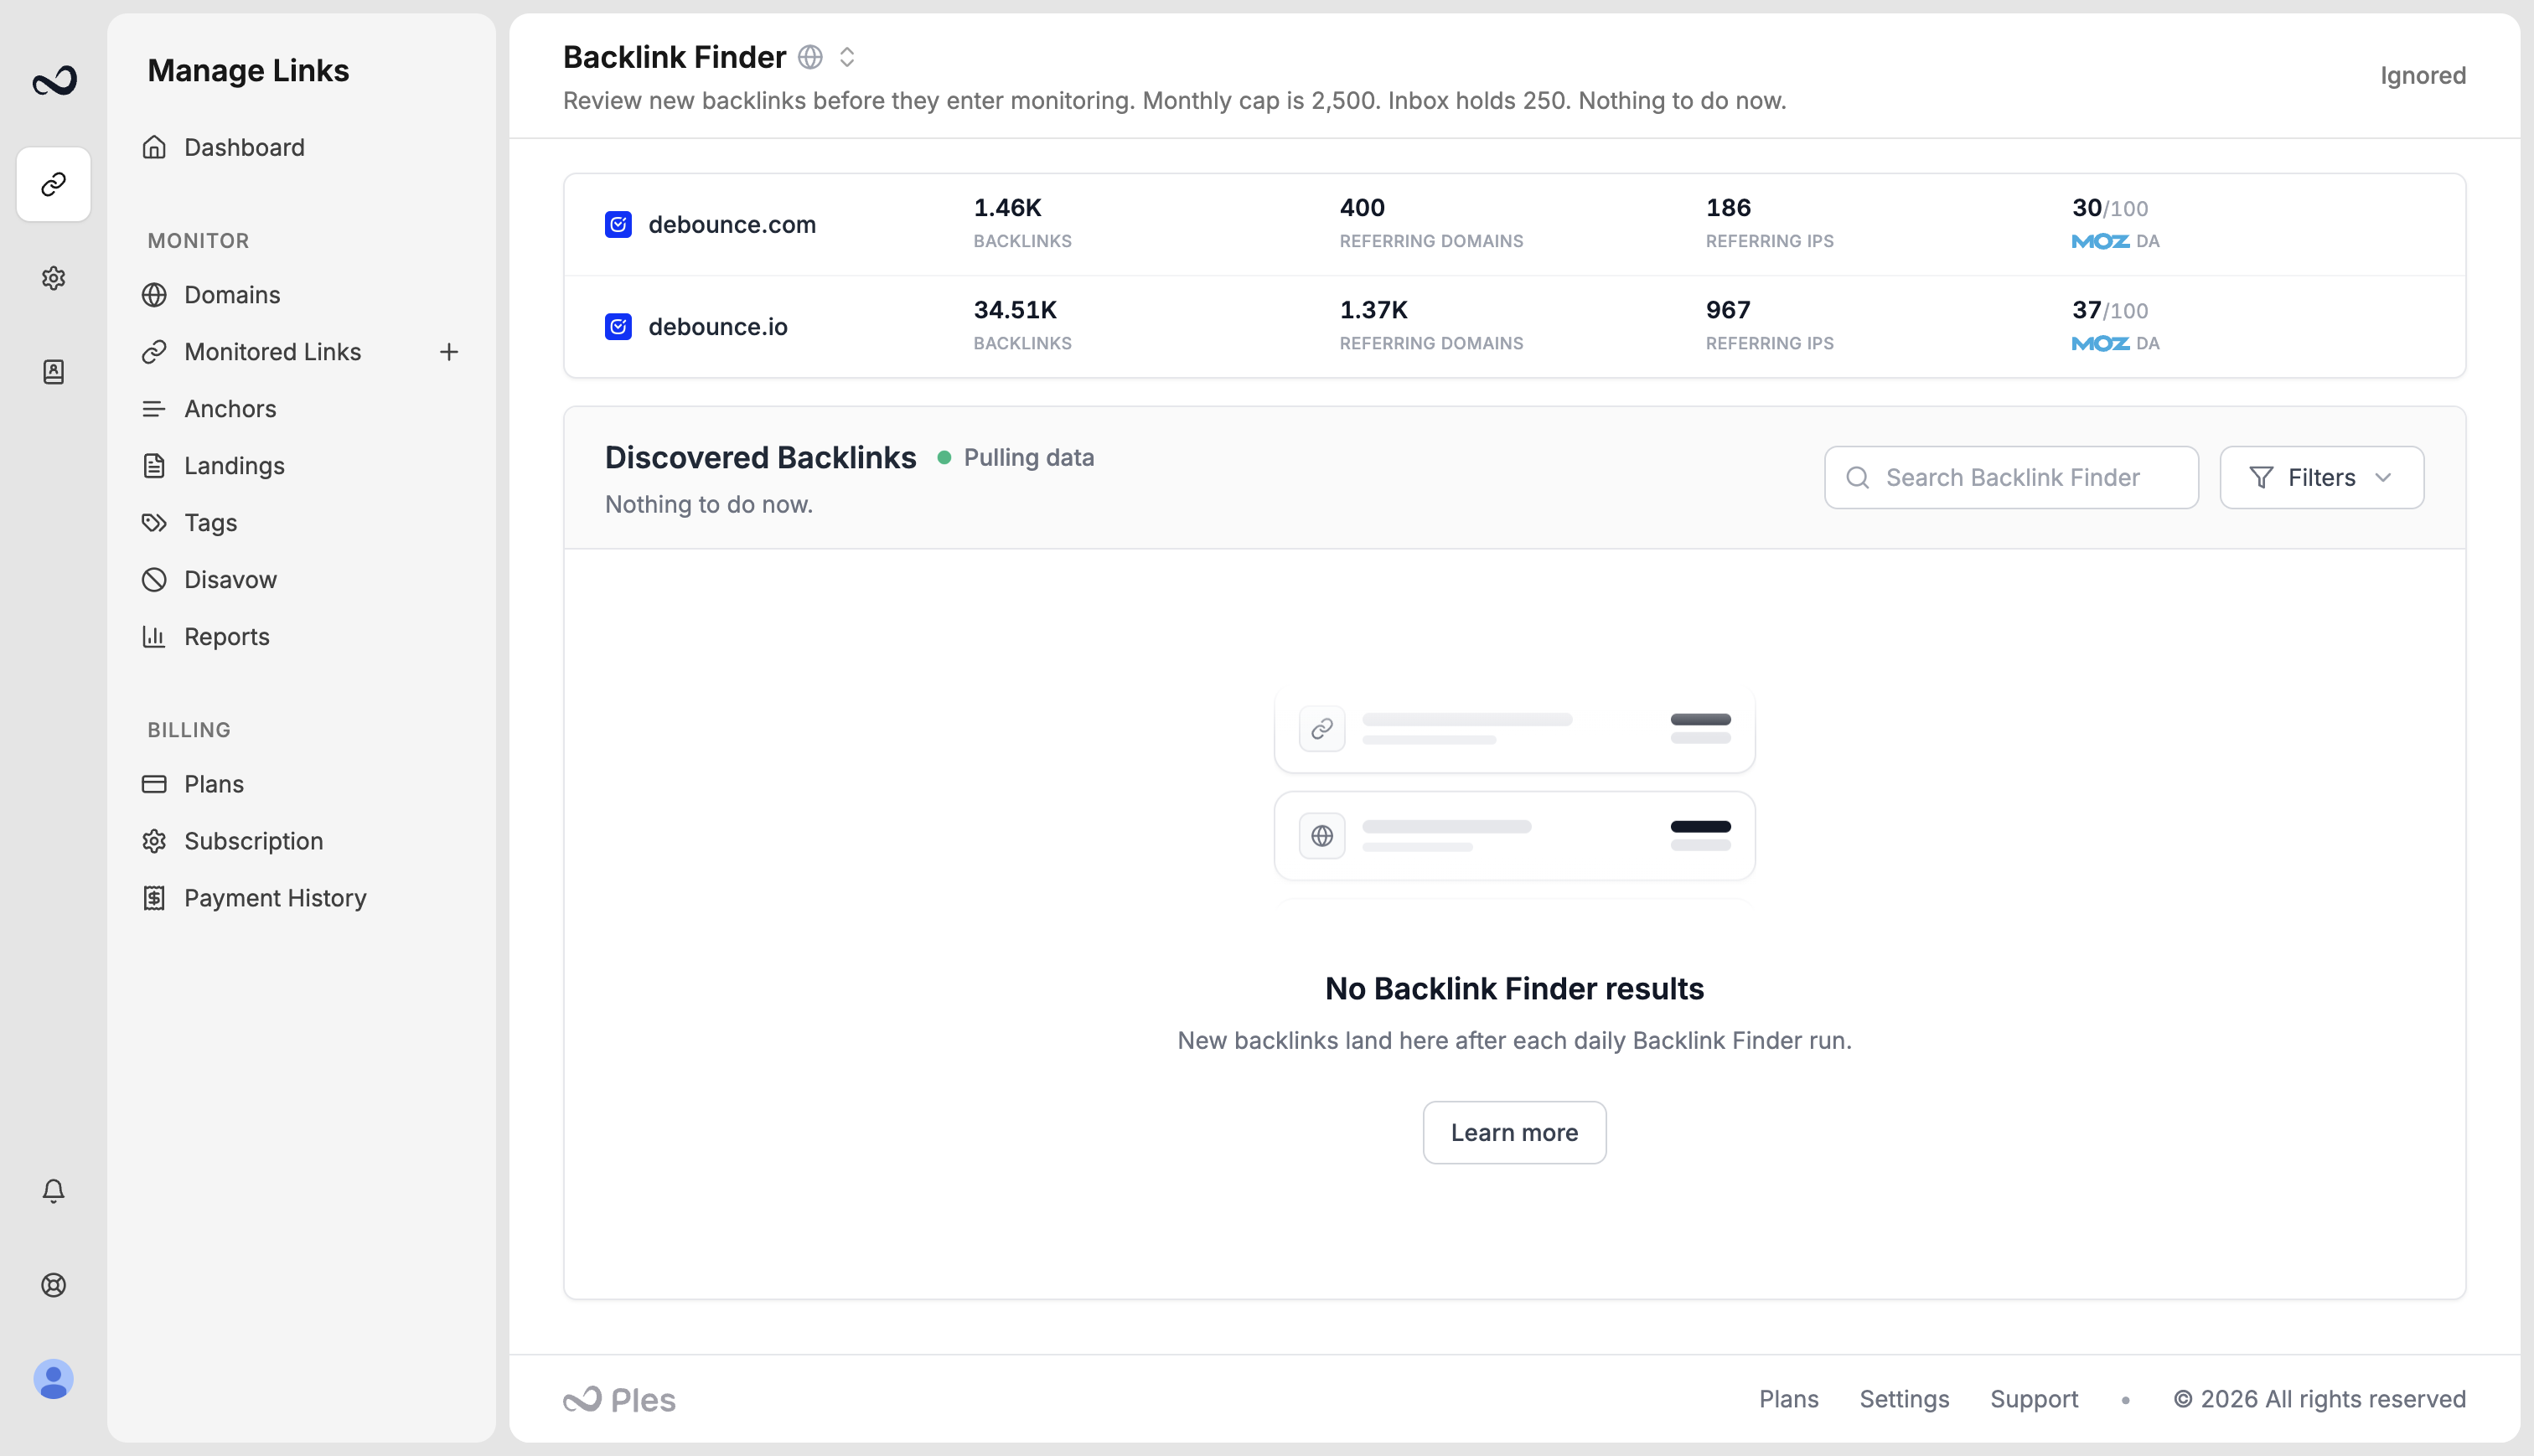Click the Settings footer link
2534x1456 pixels.
coord(1904,1399)
